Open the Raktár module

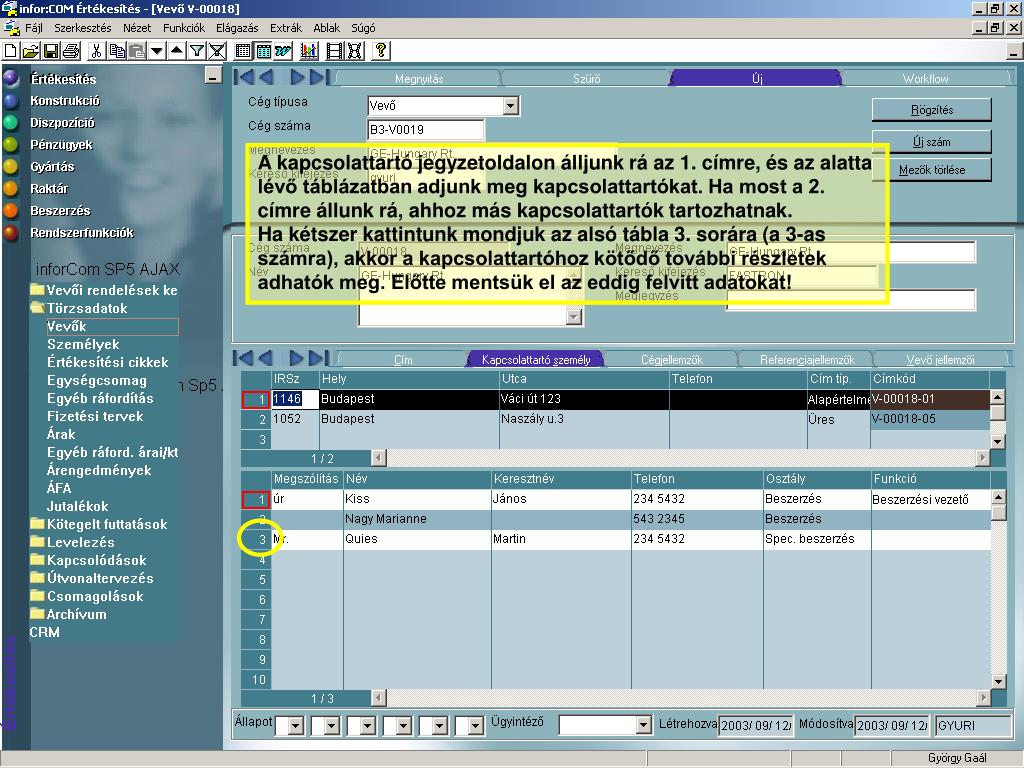49,188
